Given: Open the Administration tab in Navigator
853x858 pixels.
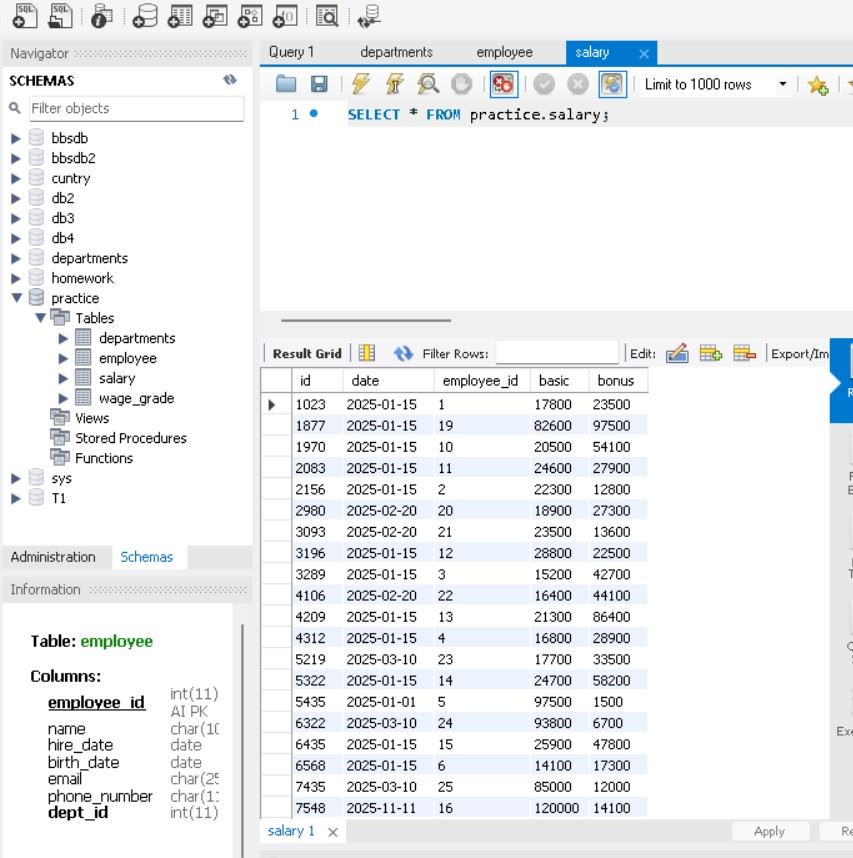Looking at the screenshot, I should (x=53, y=557).
